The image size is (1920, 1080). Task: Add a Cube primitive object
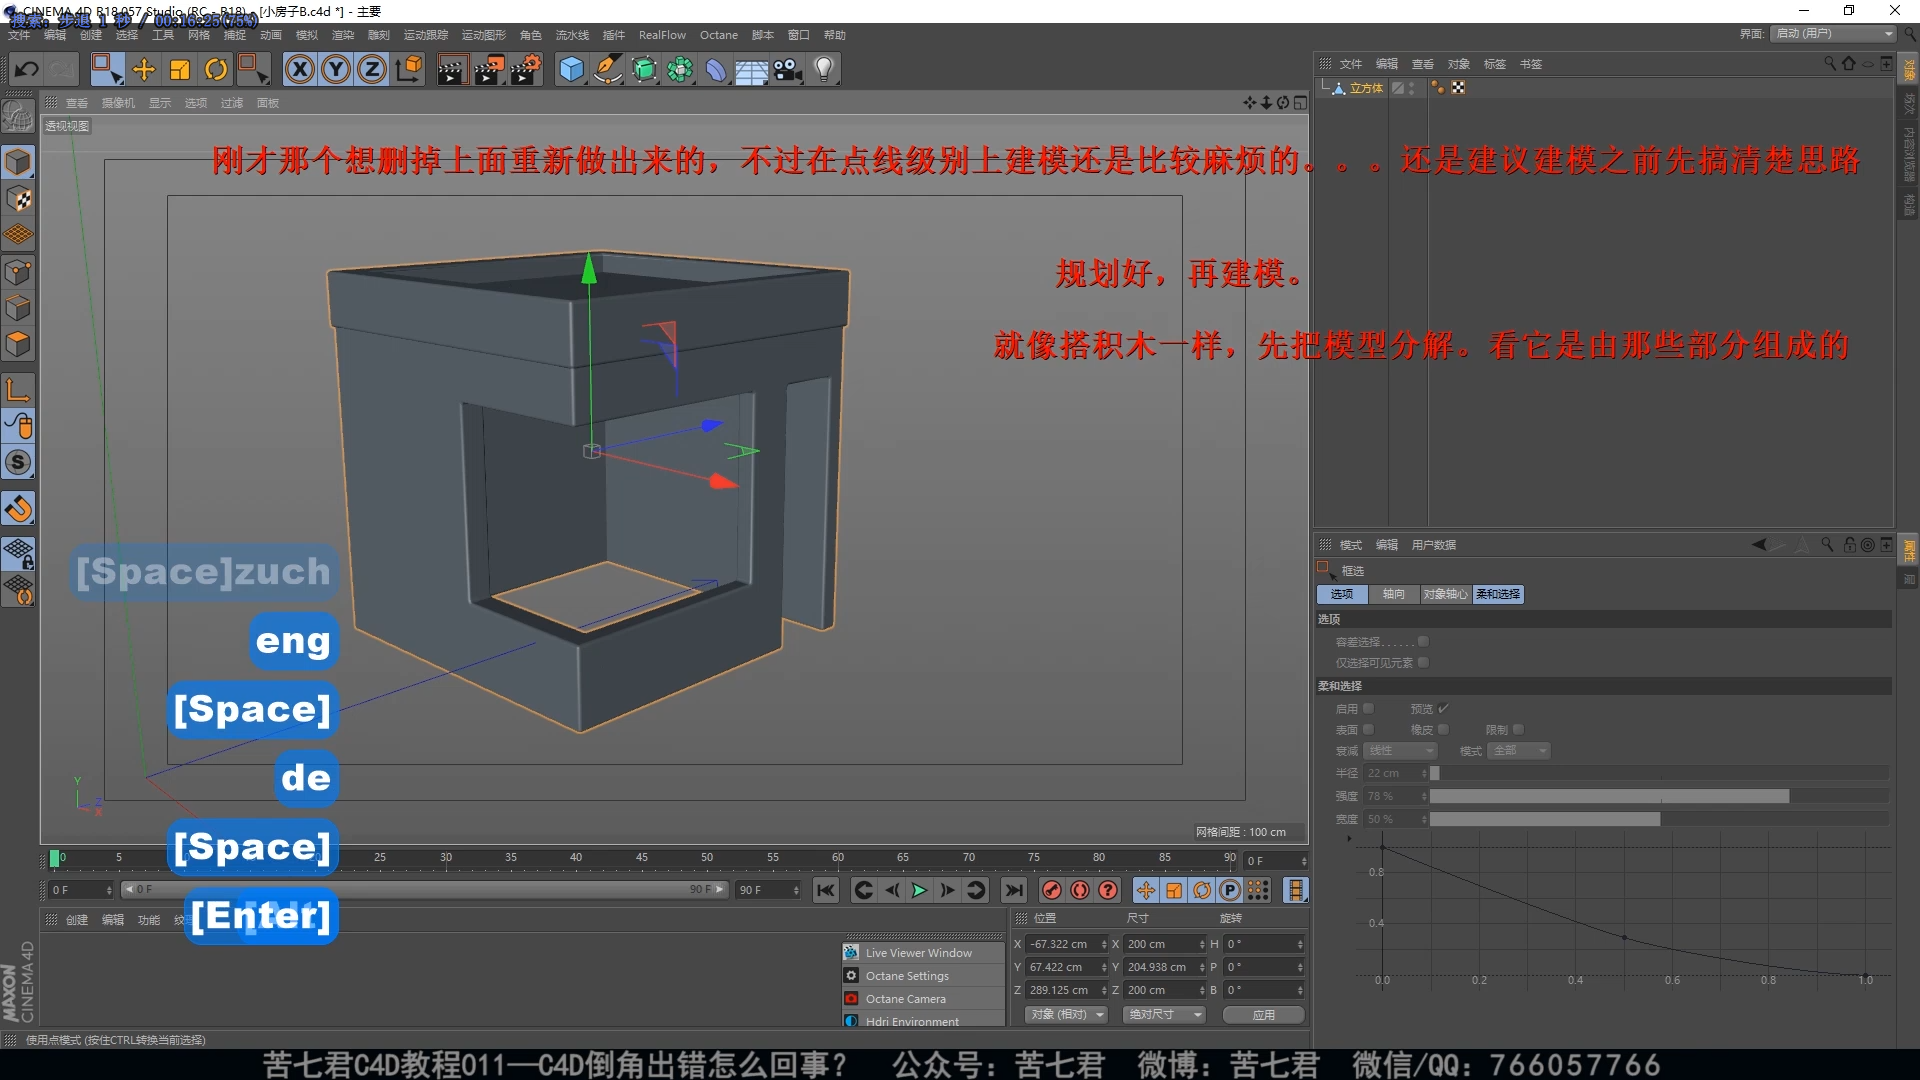(x=571, y=69)
